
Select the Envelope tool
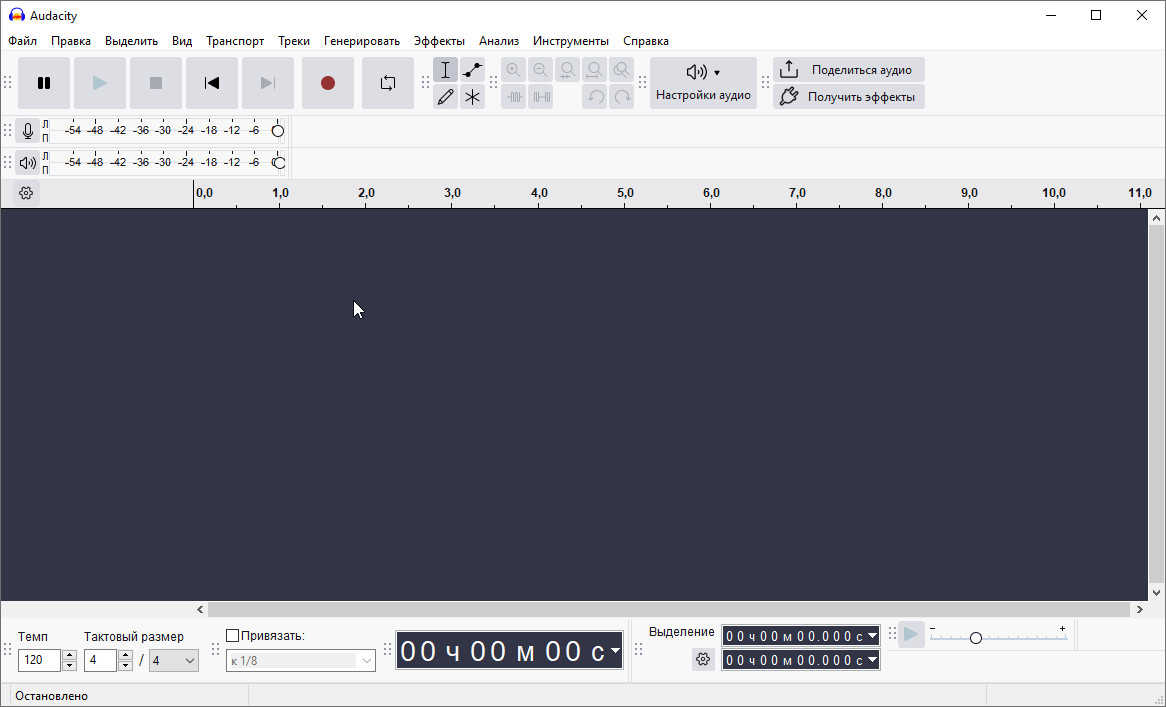(472, 70)
